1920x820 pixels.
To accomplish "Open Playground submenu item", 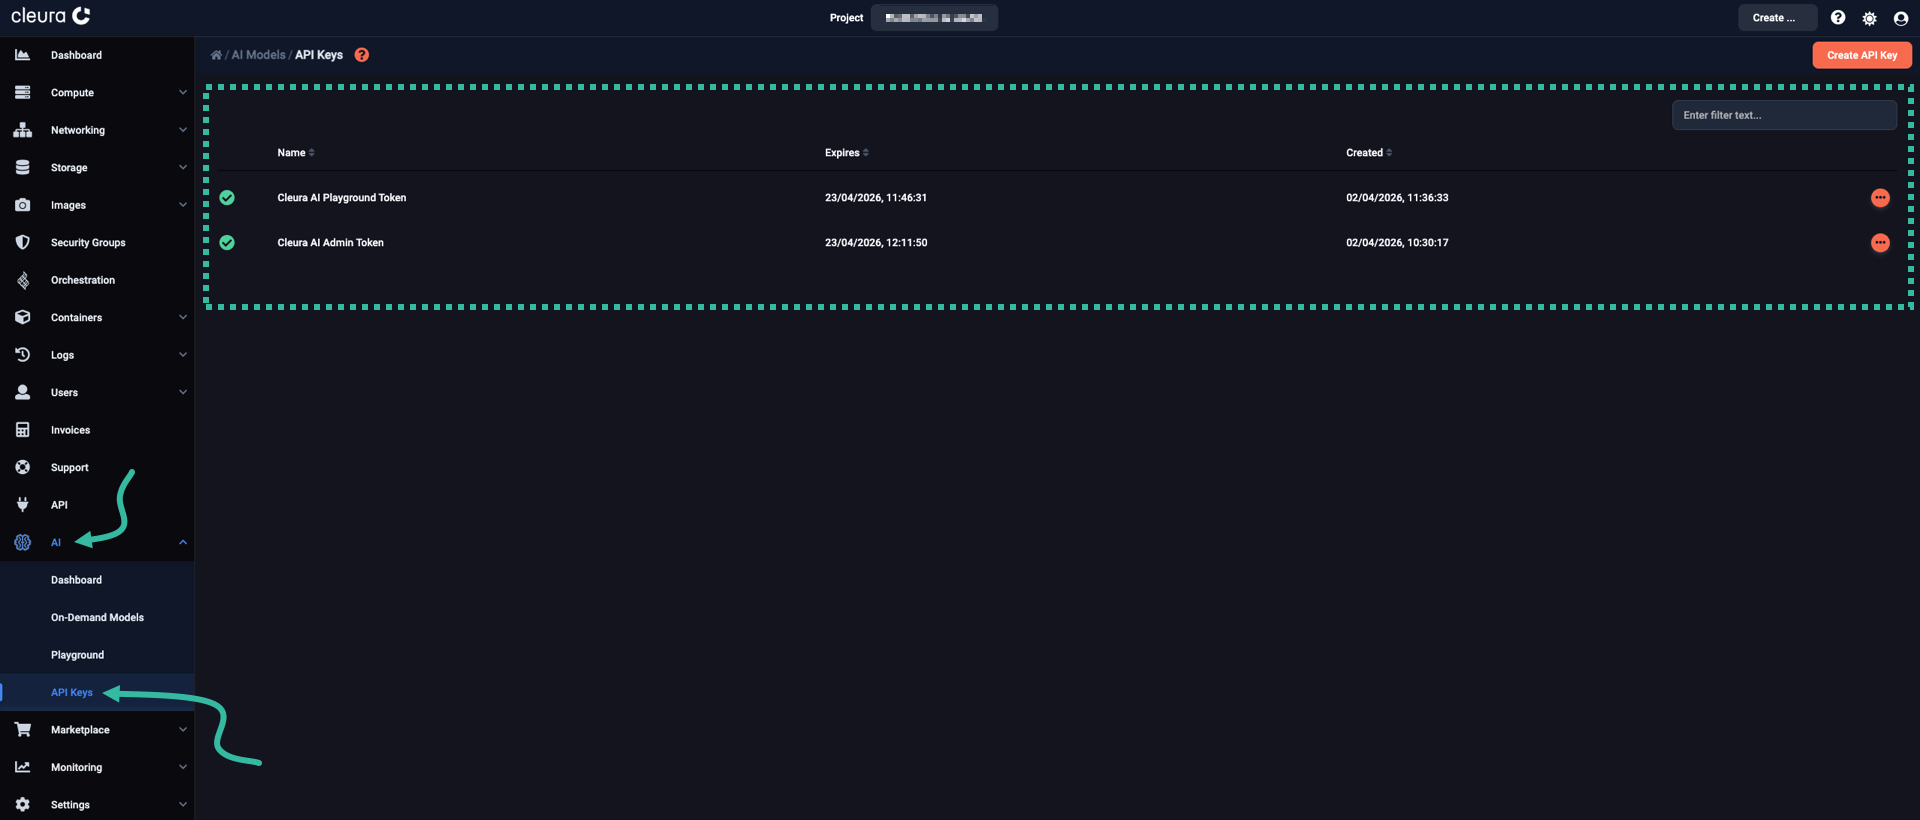I will click(x=97, y=655).
